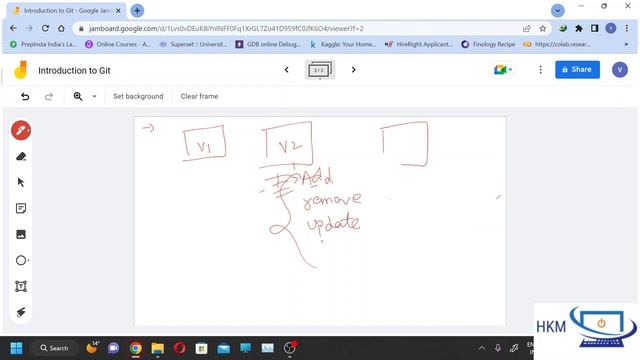Select the Circle shape tool
The height and width of the screenshot is (360, 640).
click(x=21, y=260)
